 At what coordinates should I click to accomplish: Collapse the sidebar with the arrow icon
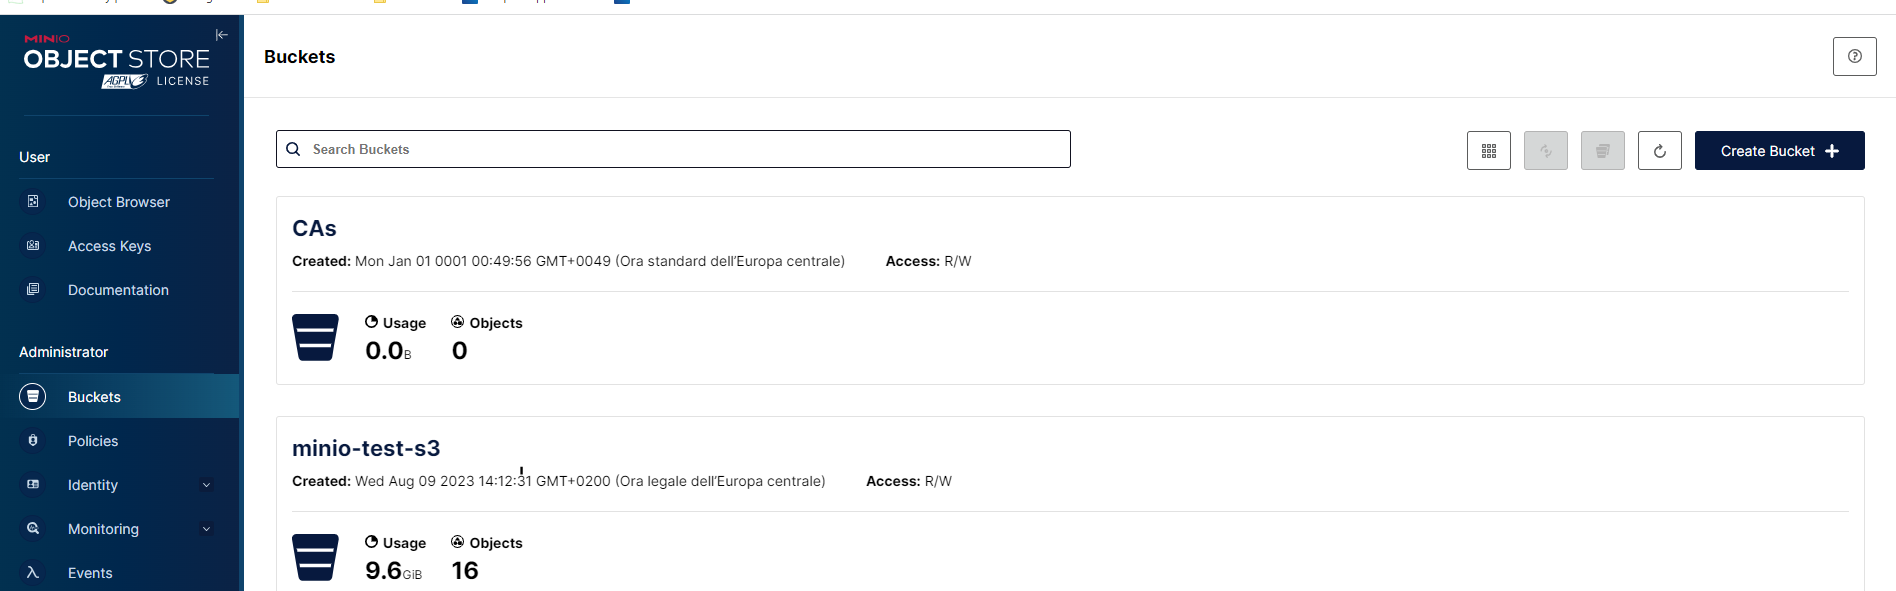(222, 35)
